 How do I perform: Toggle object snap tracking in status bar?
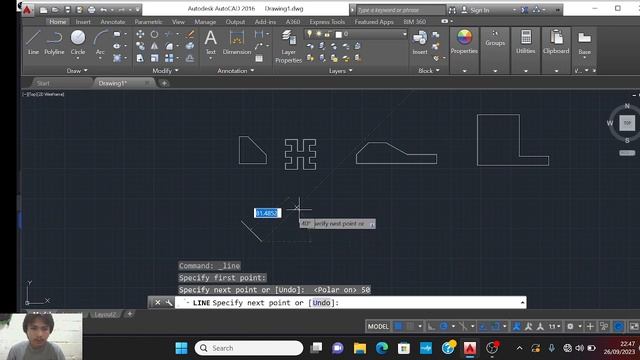(483, 326)
